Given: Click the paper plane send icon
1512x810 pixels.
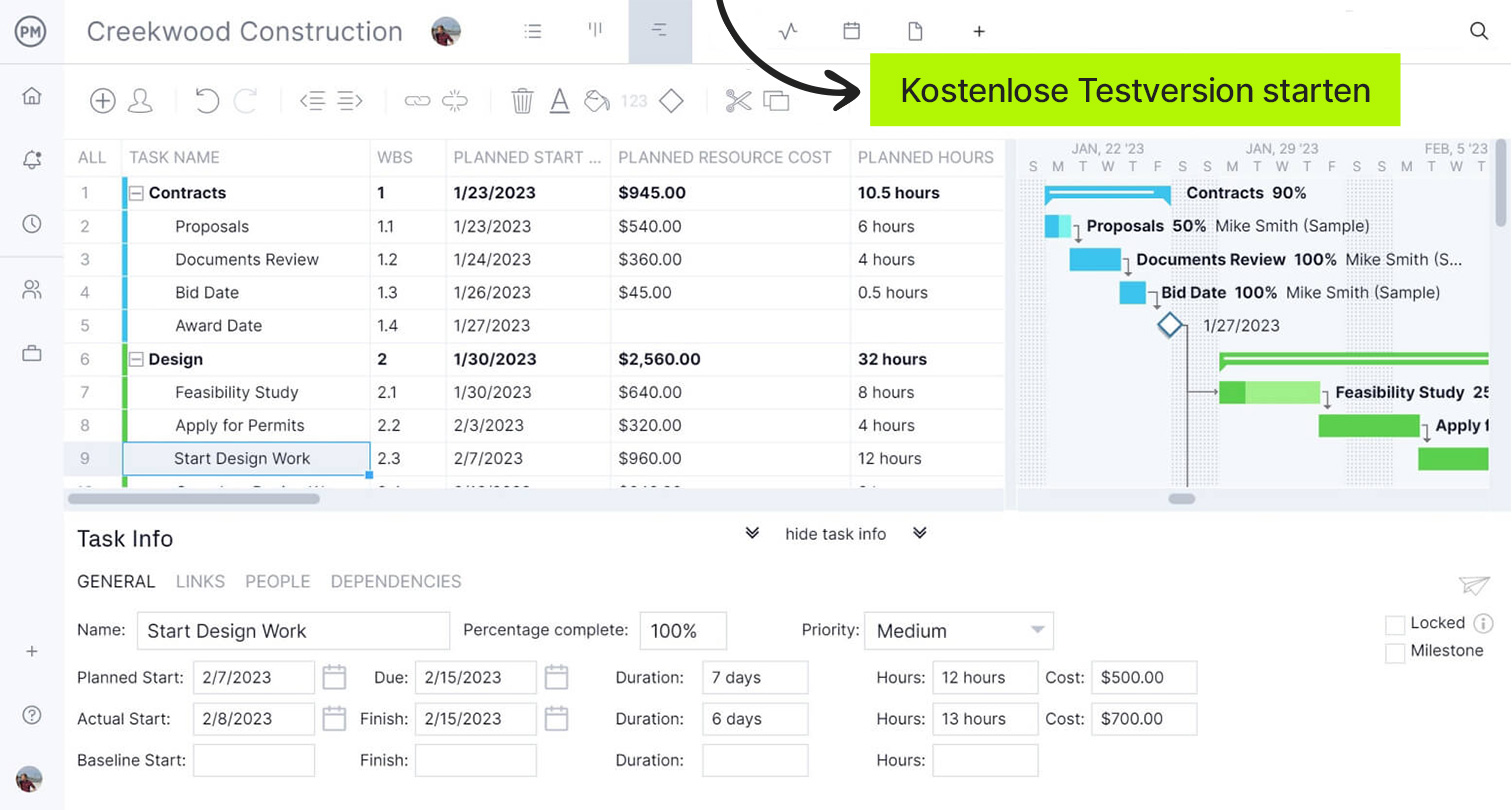Looking at the screenshot, I should 1474,585.
